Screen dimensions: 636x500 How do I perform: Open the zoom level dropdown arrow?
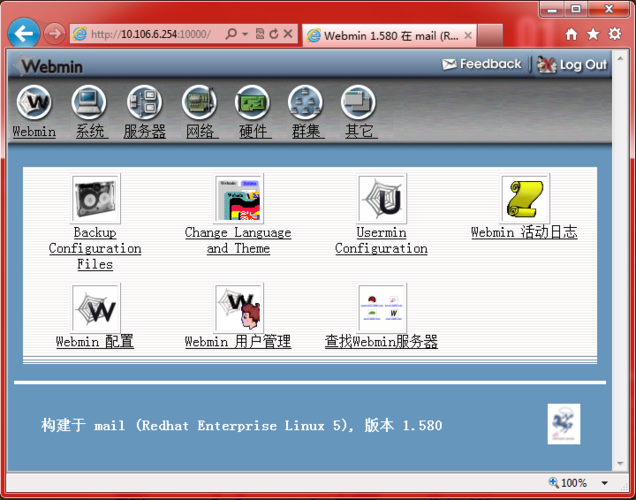tap(604, 483)
